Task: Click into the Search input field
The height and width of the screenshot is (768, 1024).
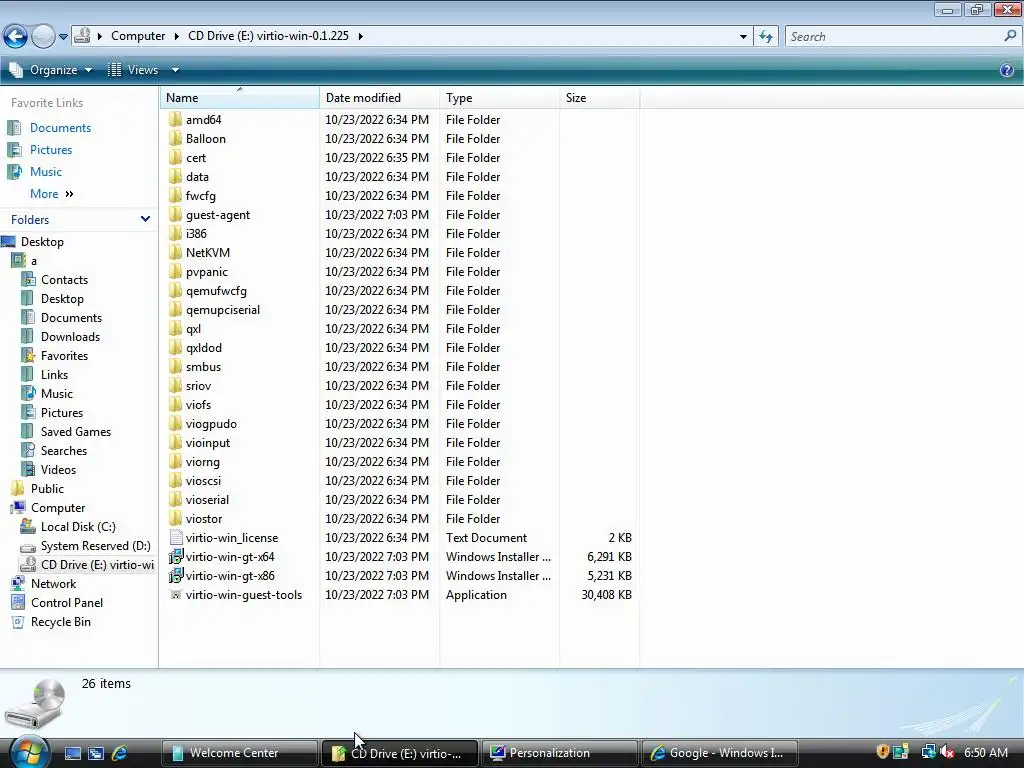Action: 895,37
